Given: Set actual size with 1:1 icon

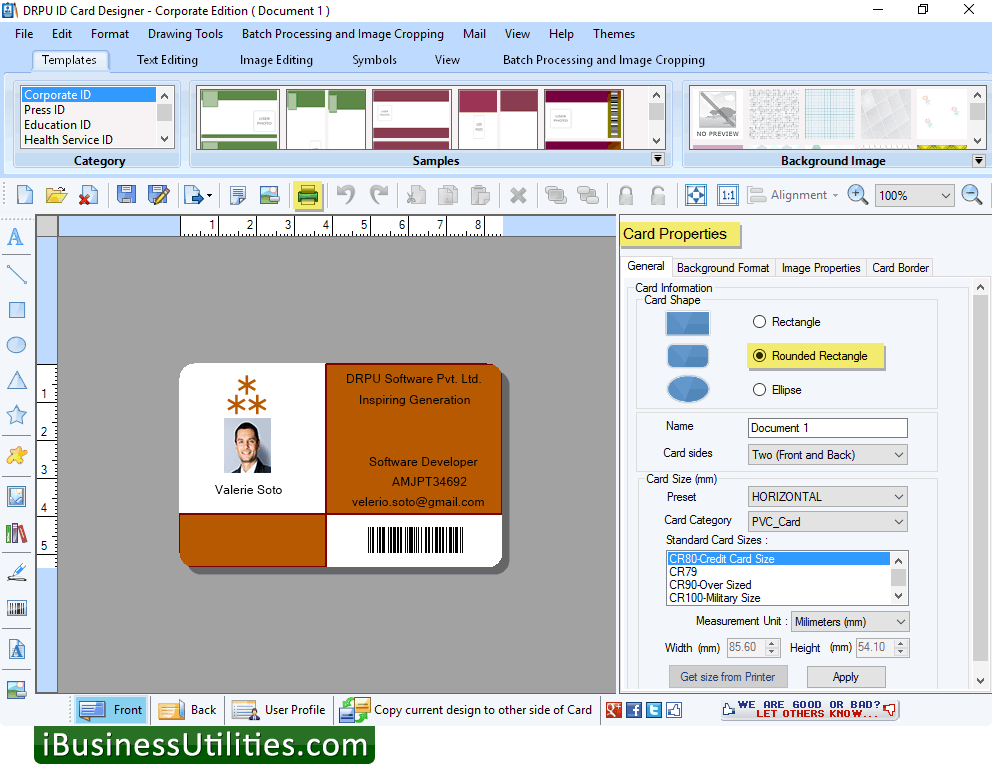Looking at the screenshot, I should click(728, 195).
